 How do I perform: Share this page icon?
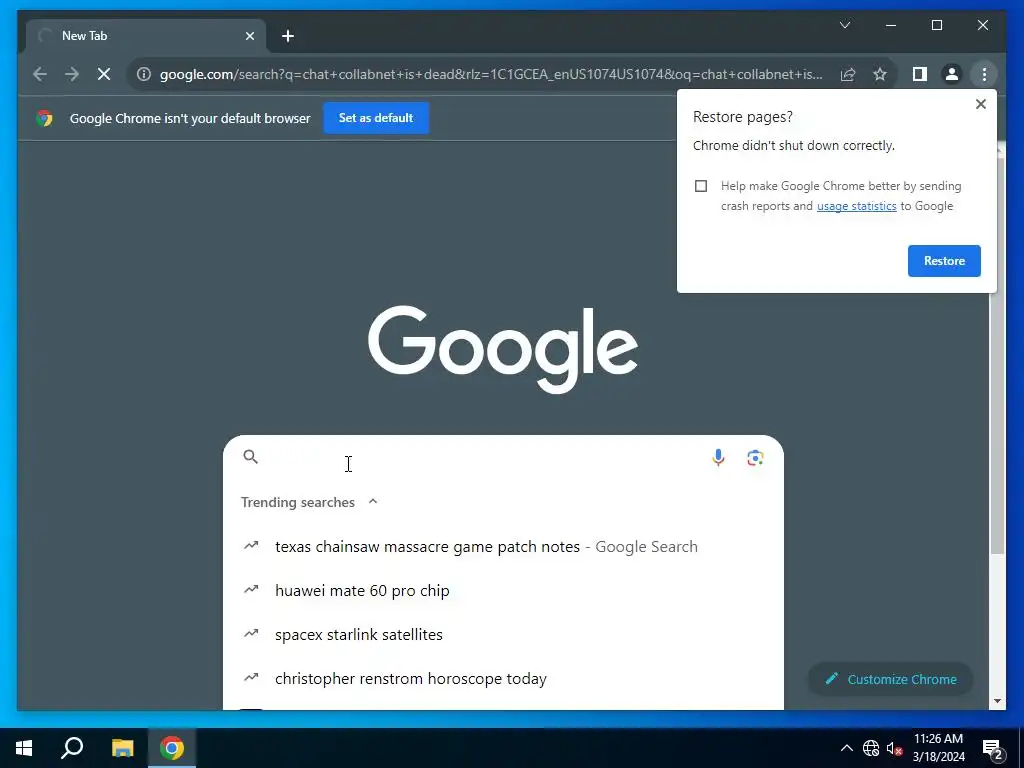[848, 74]
